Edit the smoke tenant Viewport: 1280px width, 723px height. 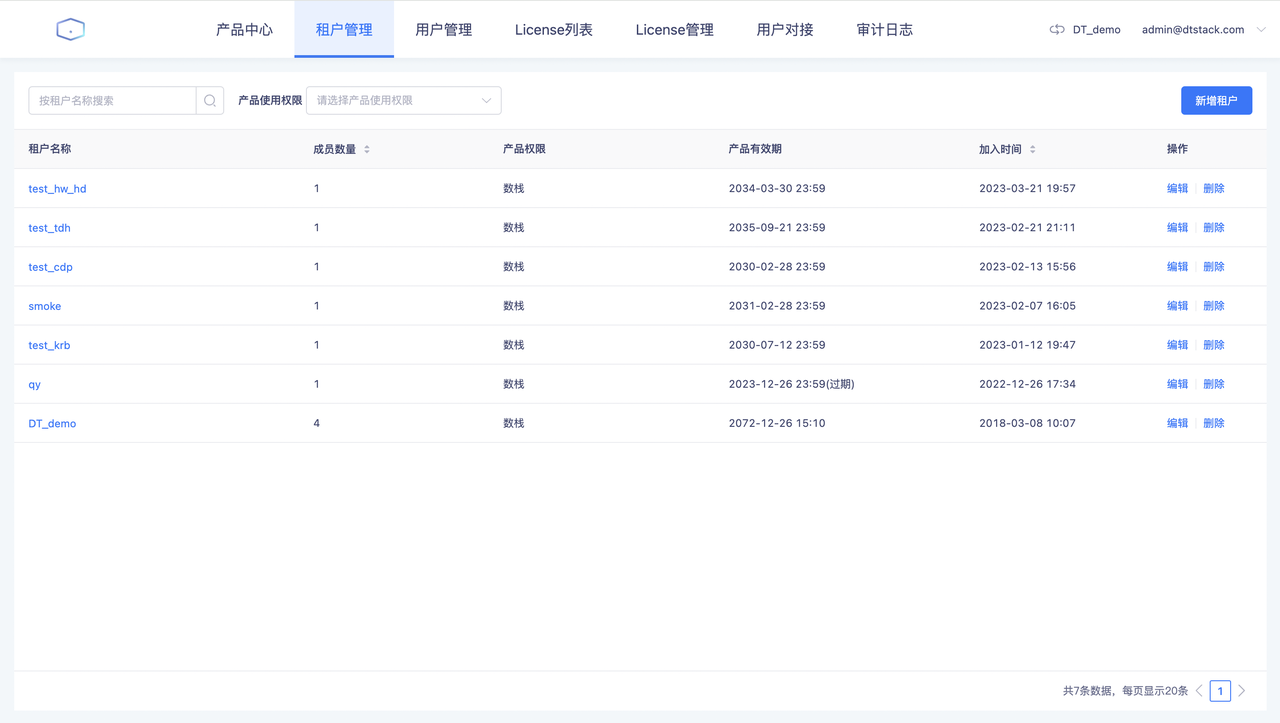1178,305
